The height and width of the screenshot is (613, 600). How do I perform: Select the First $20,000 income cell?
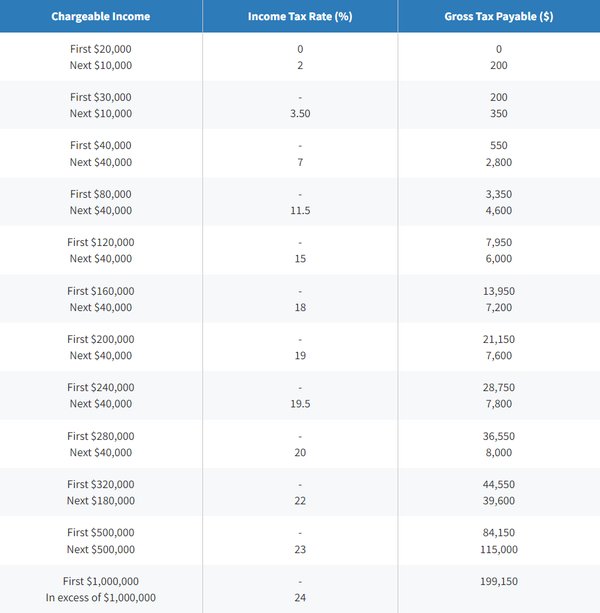(101, 49)
